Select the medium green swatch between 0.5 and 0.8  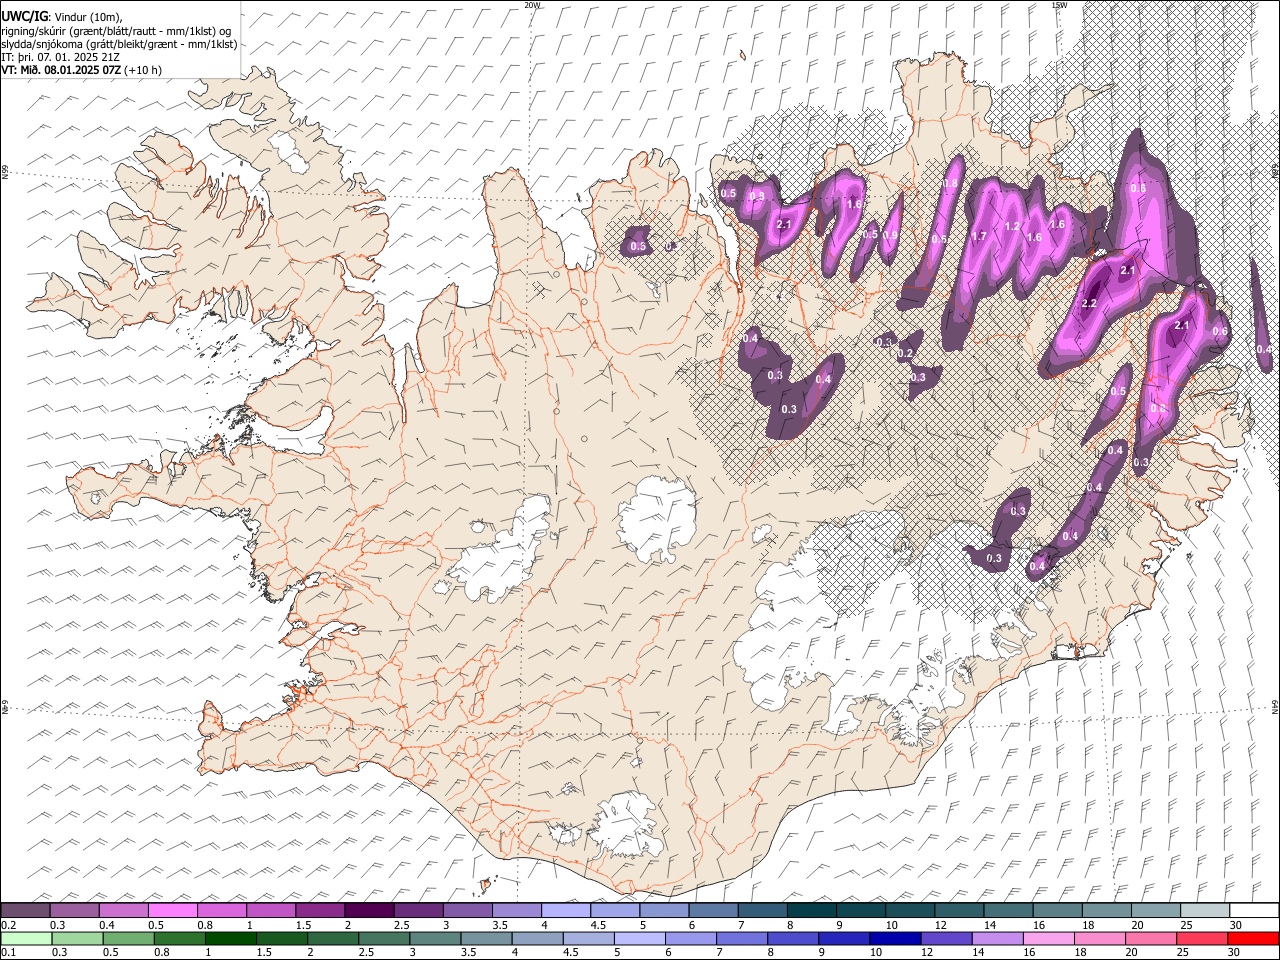pyautogui.click(x=128, y=938)
